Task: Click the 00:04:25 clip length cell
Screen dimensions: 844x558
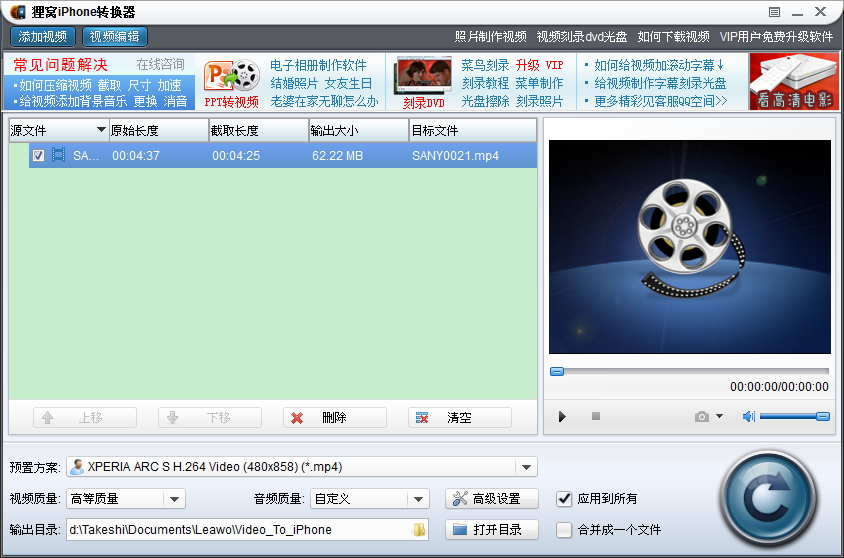Action: pyautogui.click(x=236, y=156)
